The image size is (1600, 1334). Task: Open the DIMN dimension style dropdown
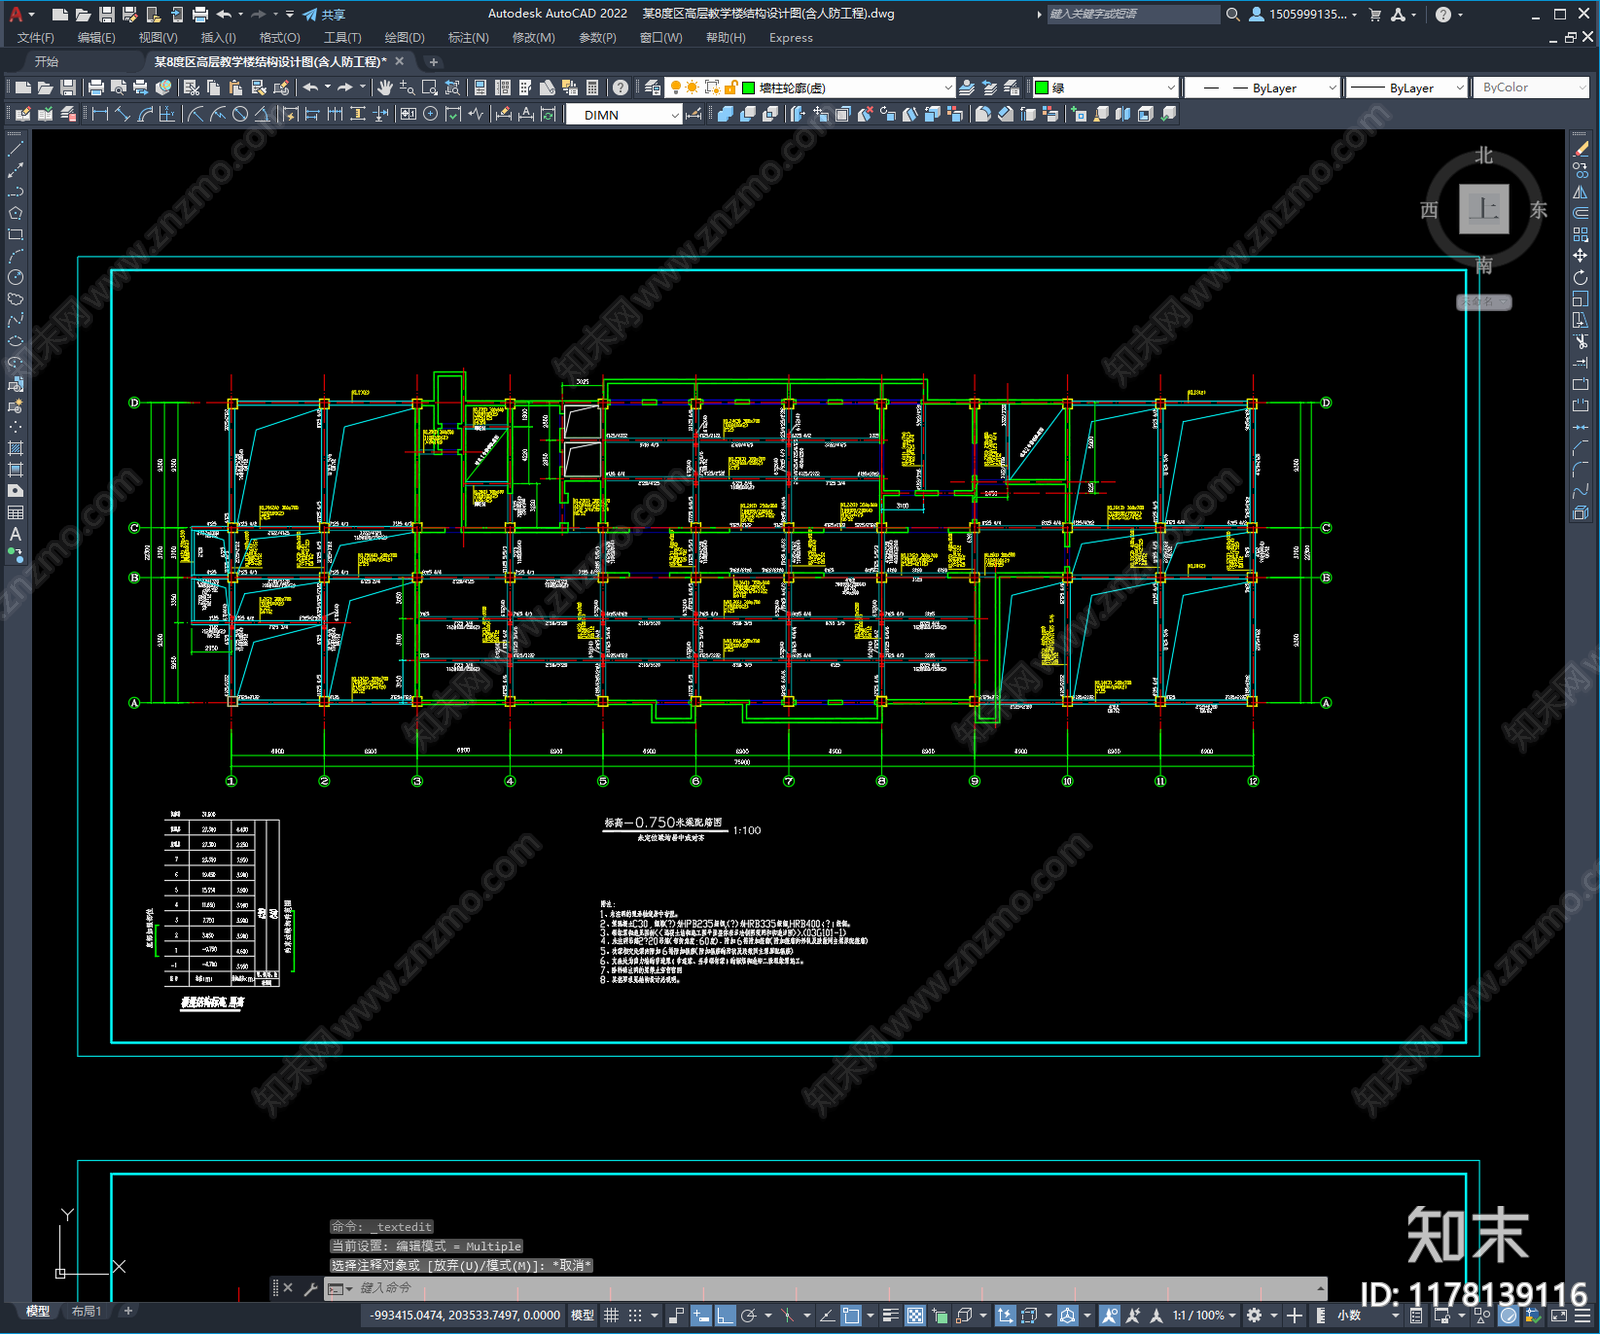coord(624,115)
